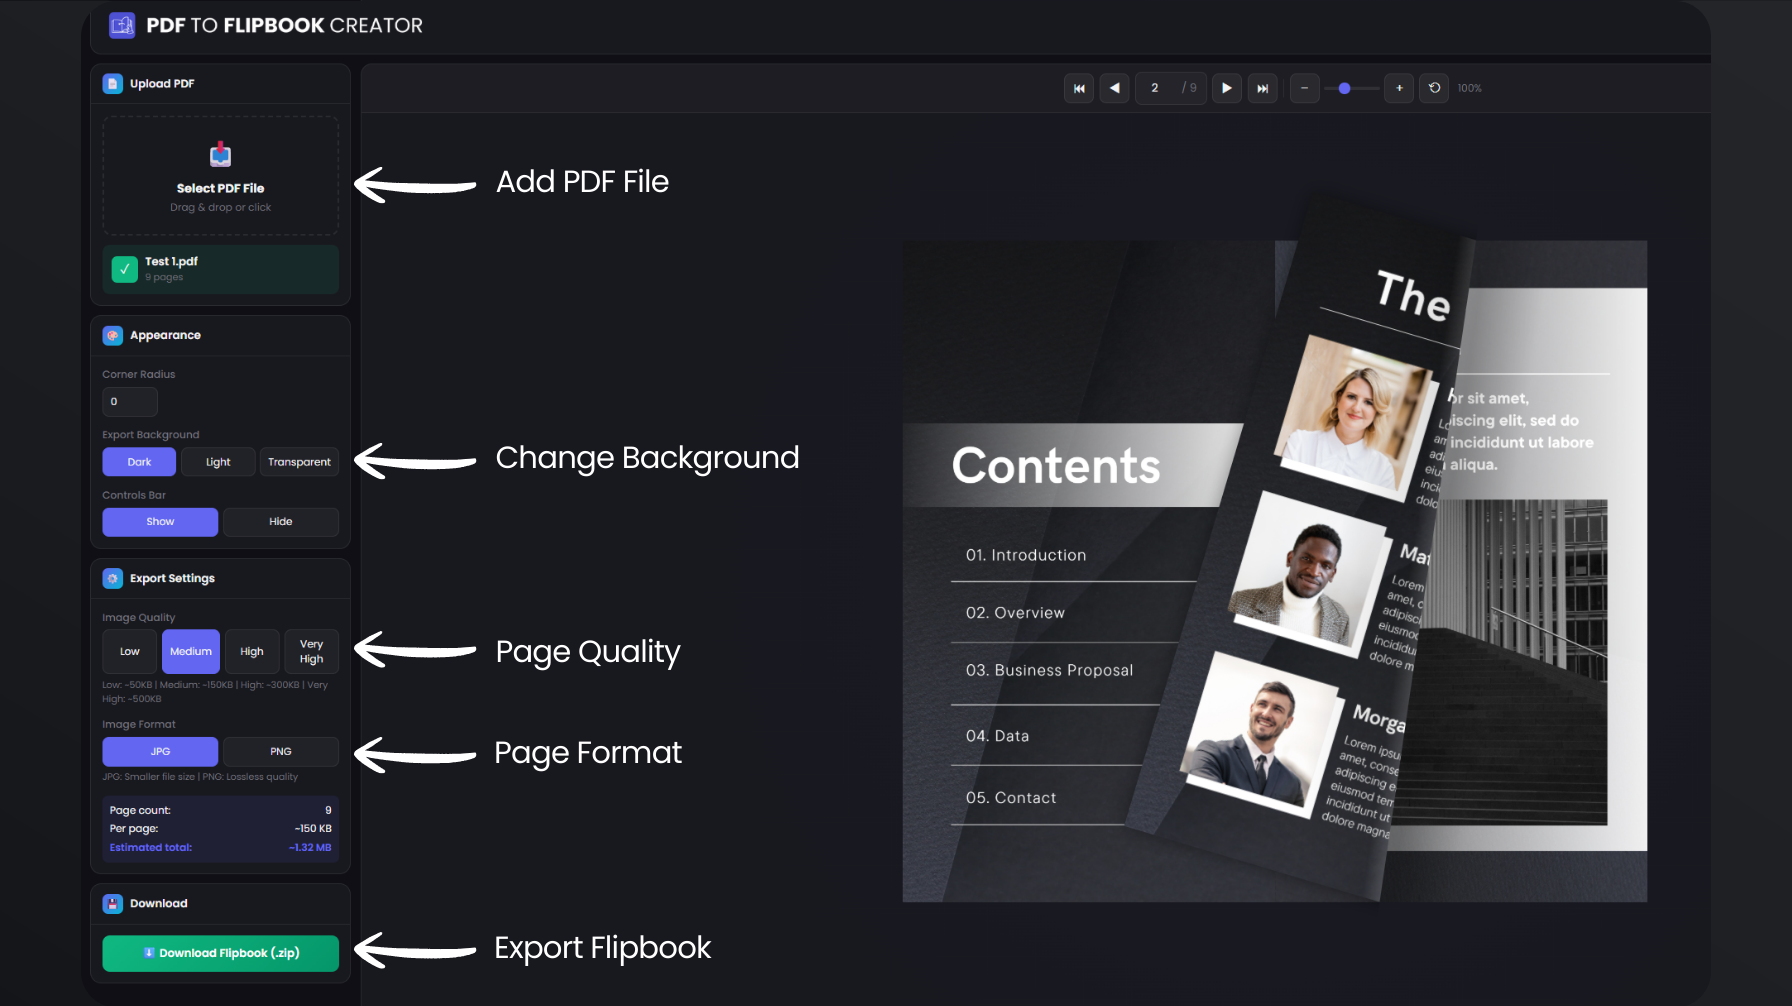
Task: Click the uploaded Test 1.pdf file entry
Action: pos(221,269)
